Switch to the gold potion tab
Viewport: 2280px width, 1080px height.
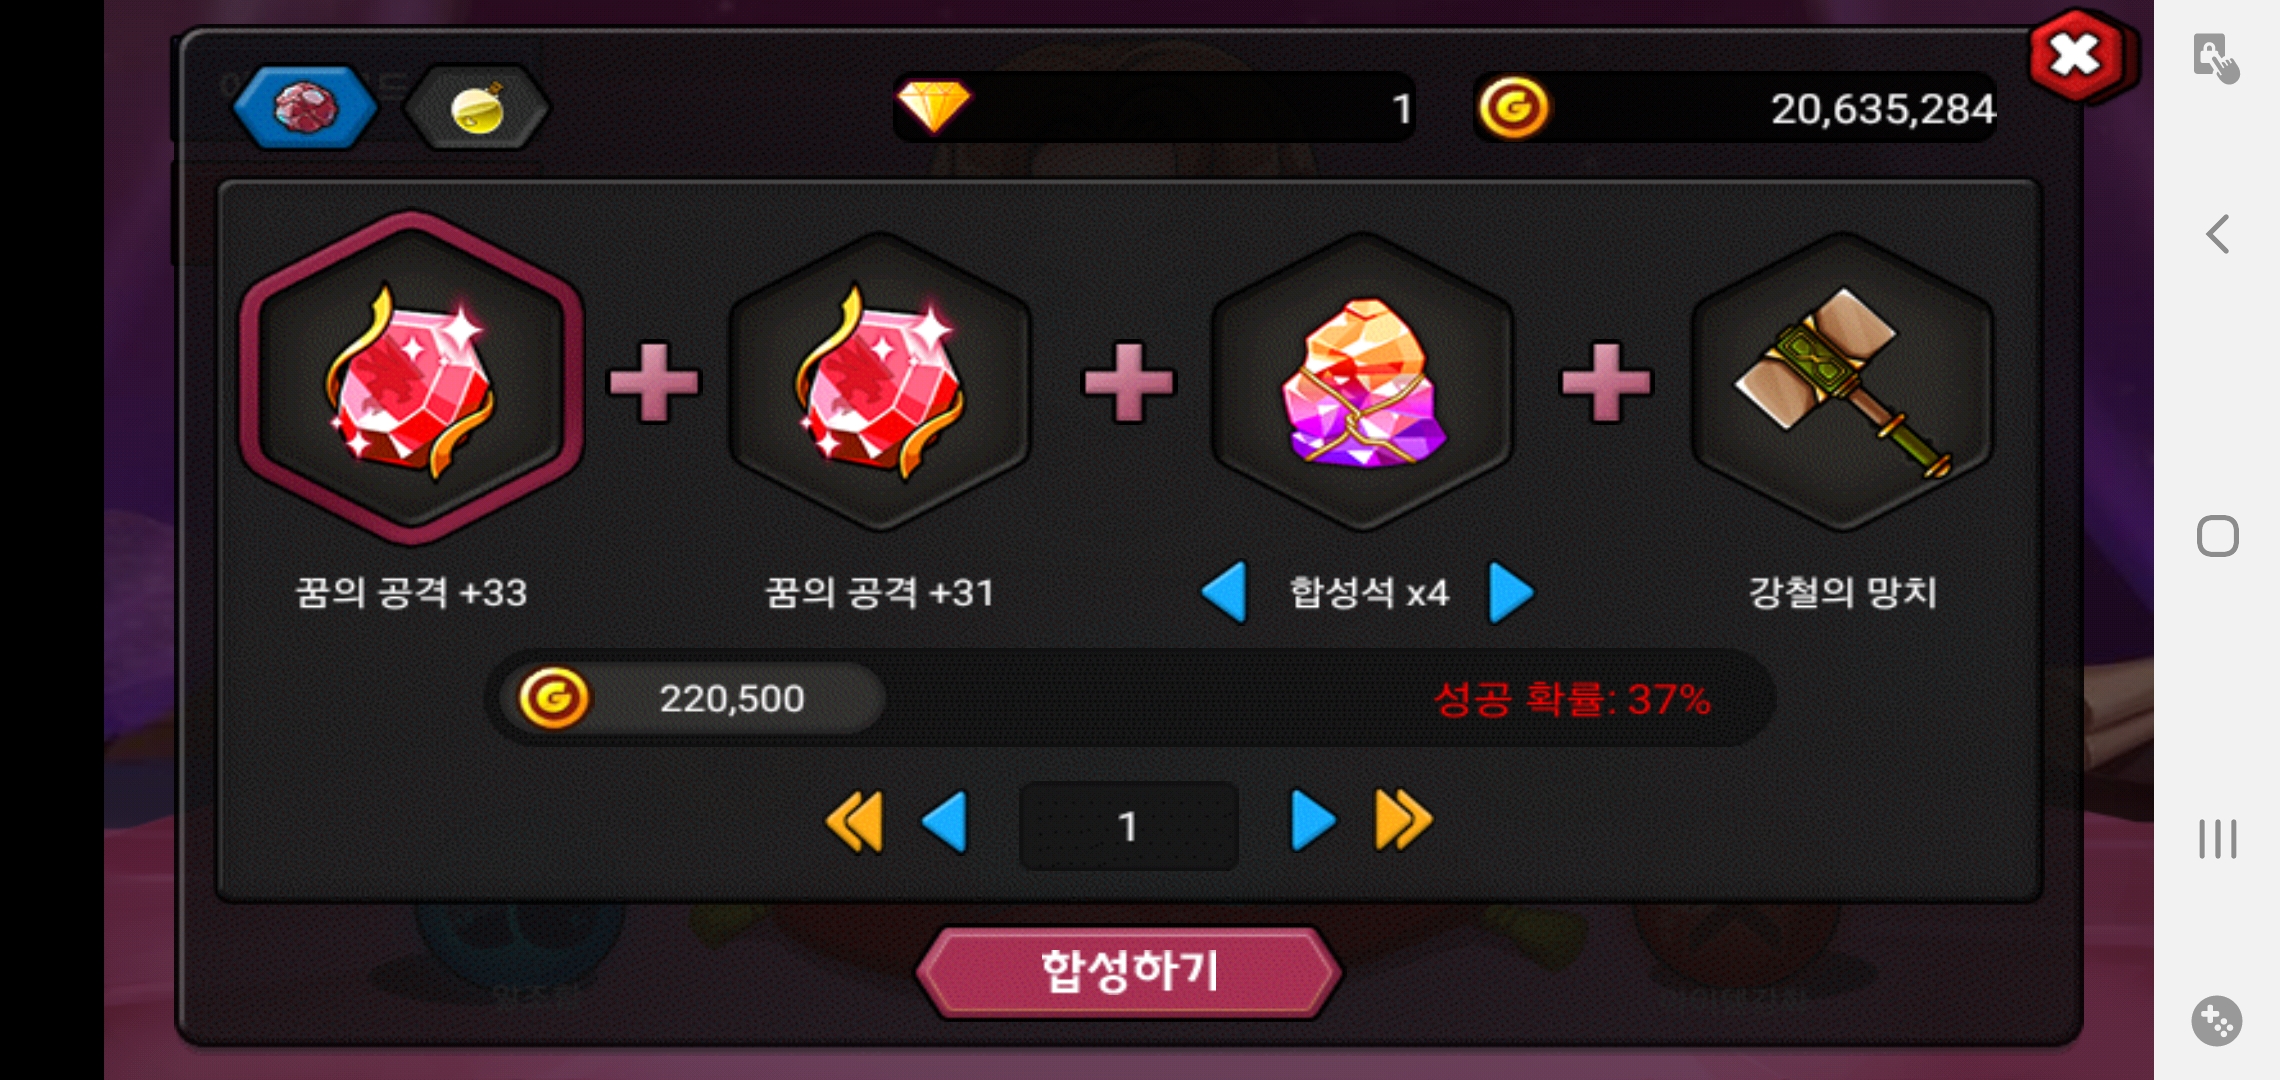(x=477, y=108)
